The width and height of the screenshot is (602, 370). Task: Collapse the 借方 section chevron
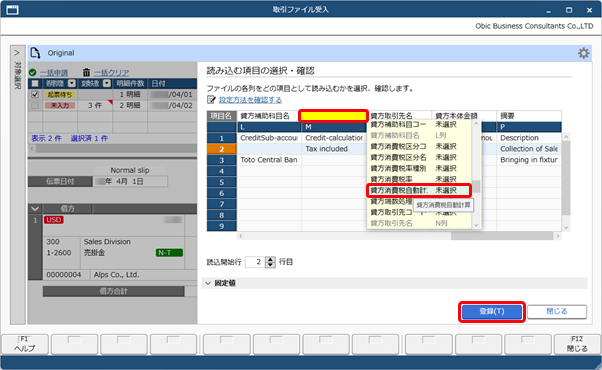pos(35,209)
